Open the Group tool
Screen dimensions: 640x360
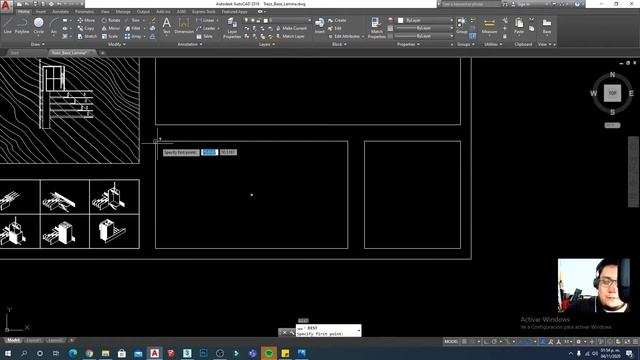pyautogui.click(x=462, y=25)
